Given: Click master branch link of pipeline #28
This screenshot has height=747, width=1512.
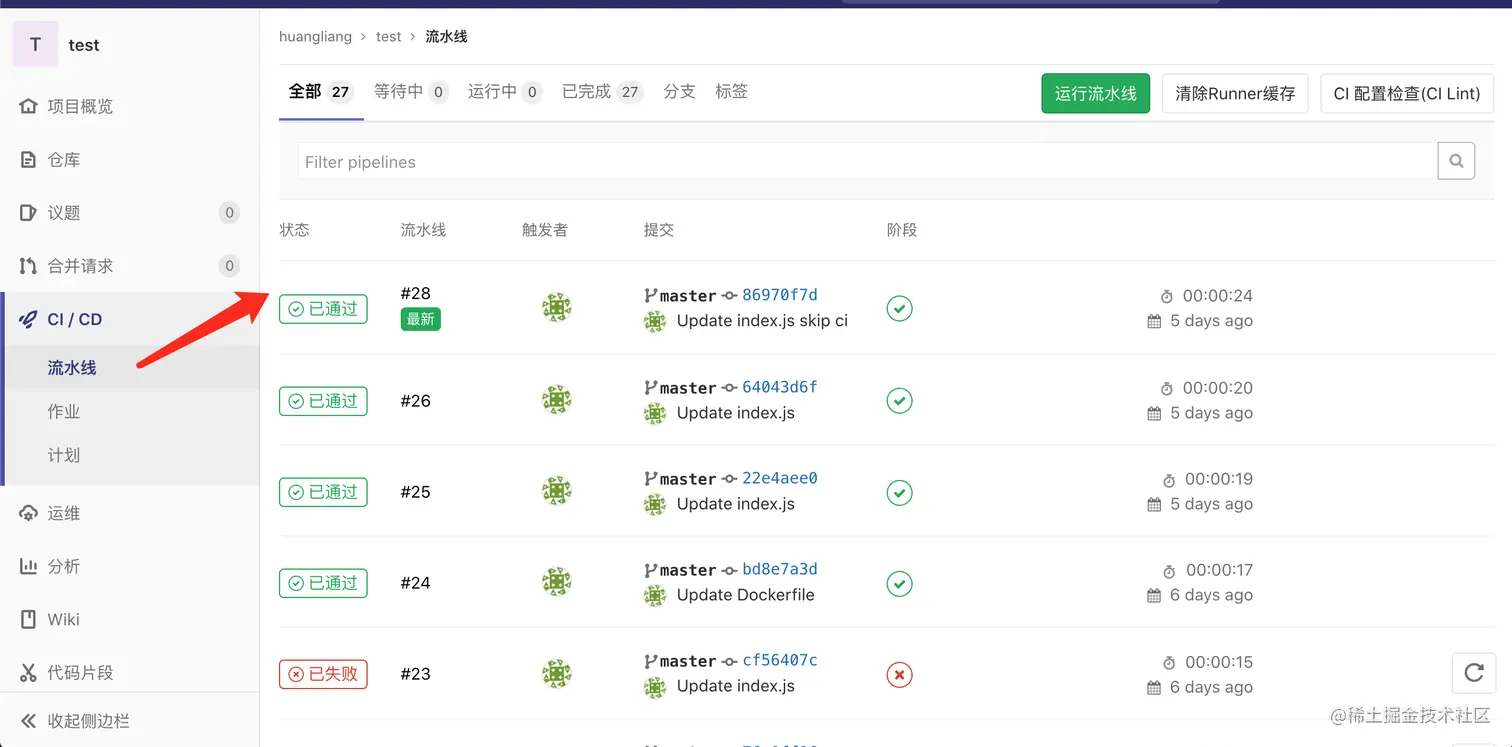Looking at the screenshot, I should click(x=688, y=296).
